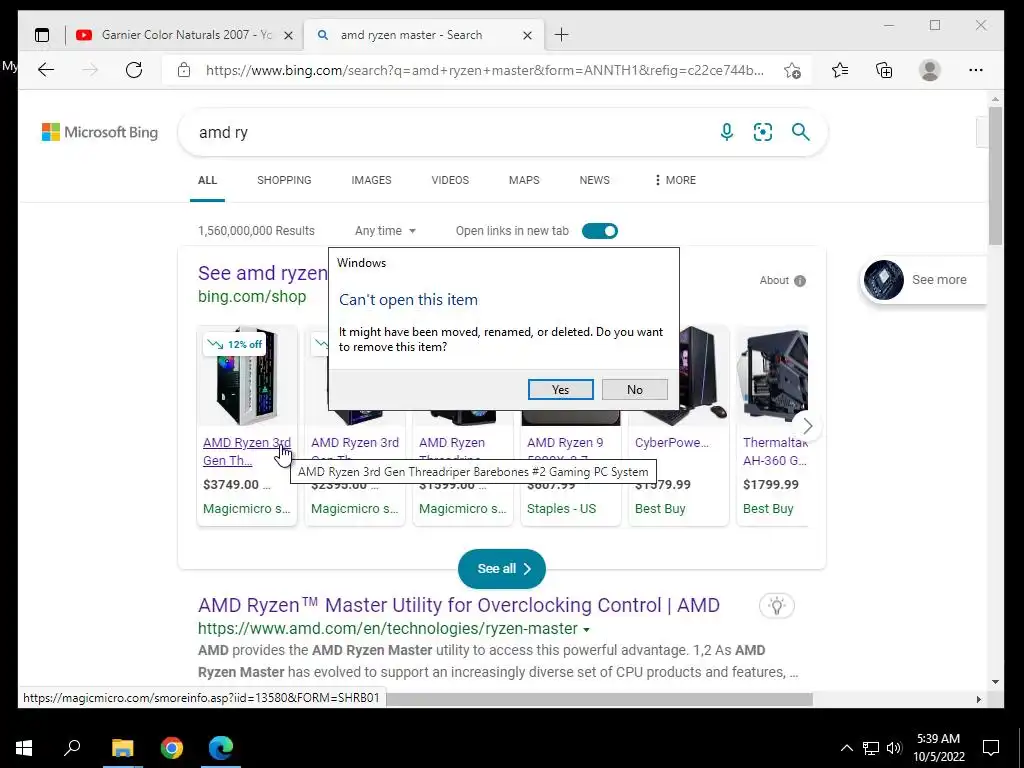This screenshot has height=768, width=1024.
Task: Open File Explorer from taskbar
Action: 122,748
